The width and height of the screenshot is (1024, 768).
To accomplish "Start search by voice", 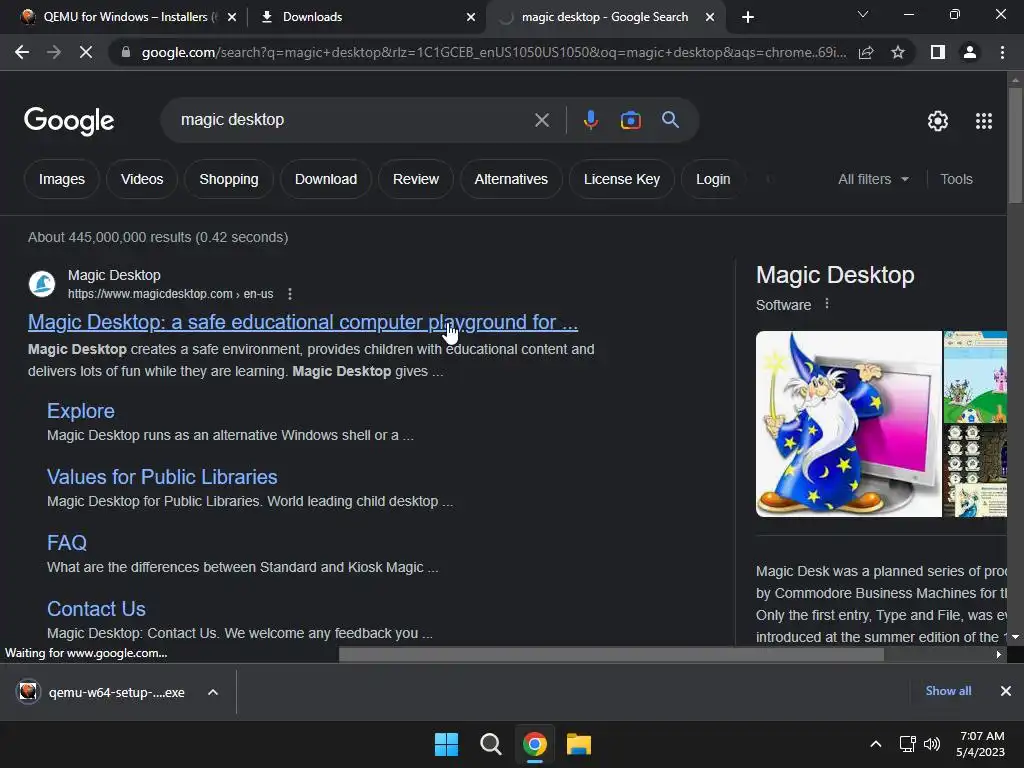I will 590,120.
